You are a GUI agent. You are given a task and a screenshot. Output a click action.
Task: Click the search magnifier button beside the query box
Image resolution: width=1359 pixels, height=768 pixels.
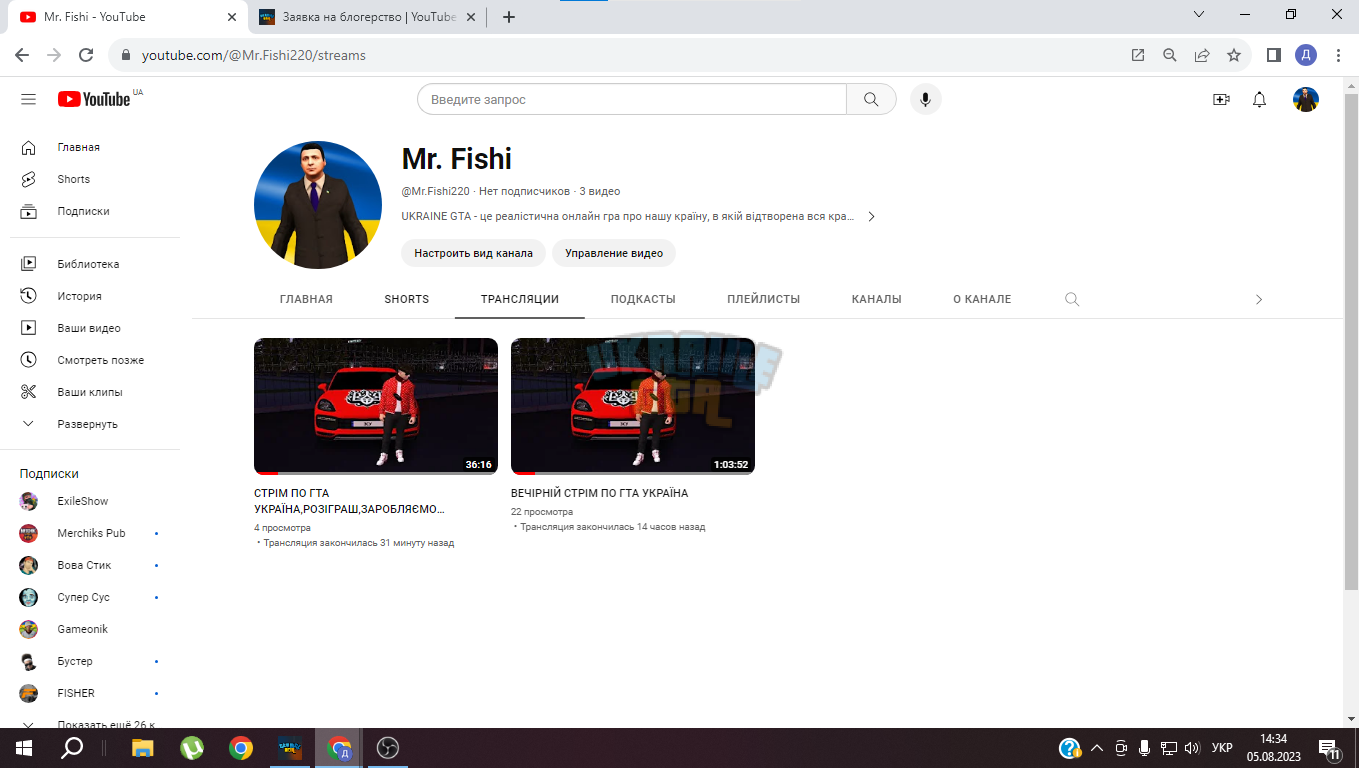click(x=871, y=99)
